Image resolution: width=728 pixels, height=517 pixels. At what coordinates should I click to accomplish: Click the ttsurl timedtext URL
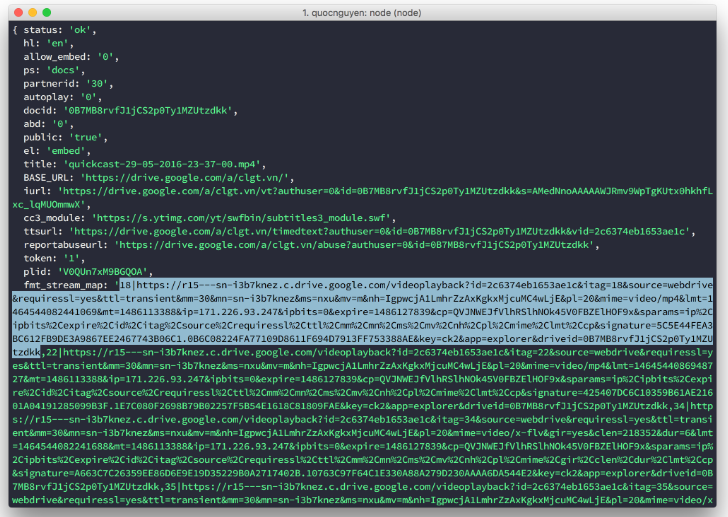coord(379,232)
